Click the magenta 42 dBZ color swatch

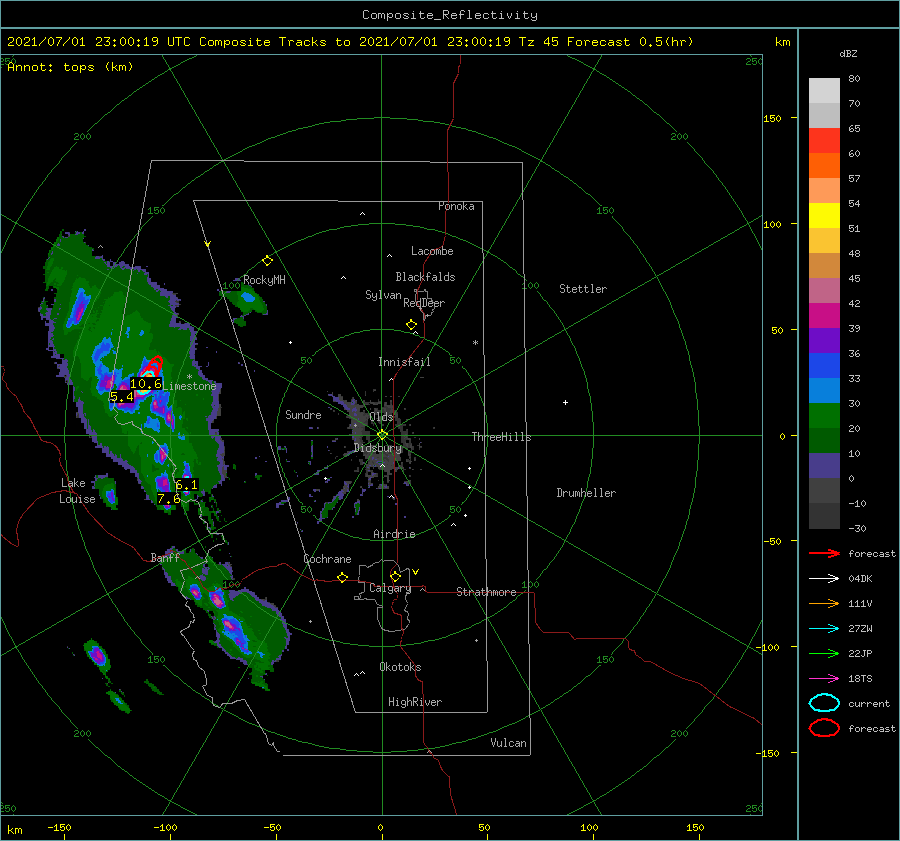[824, 315]
